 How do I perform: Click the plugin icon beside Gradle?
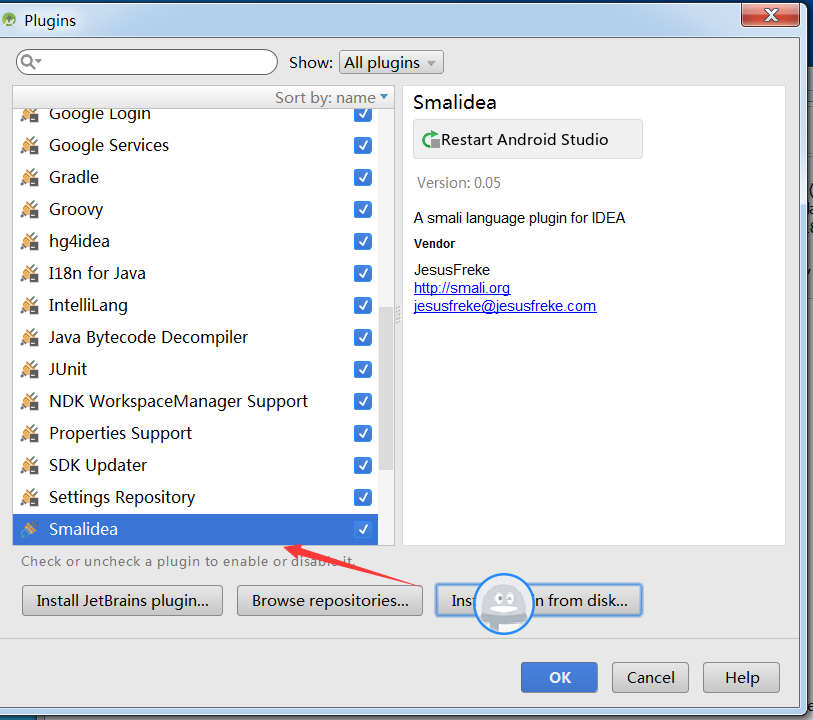coord(30,178)
